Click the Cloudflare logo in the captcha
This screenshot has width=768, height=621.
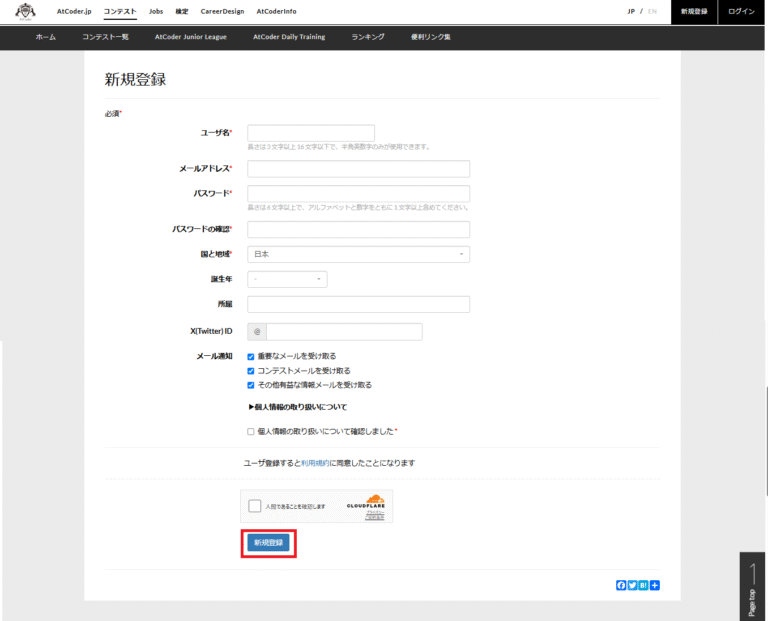point(367,504)
